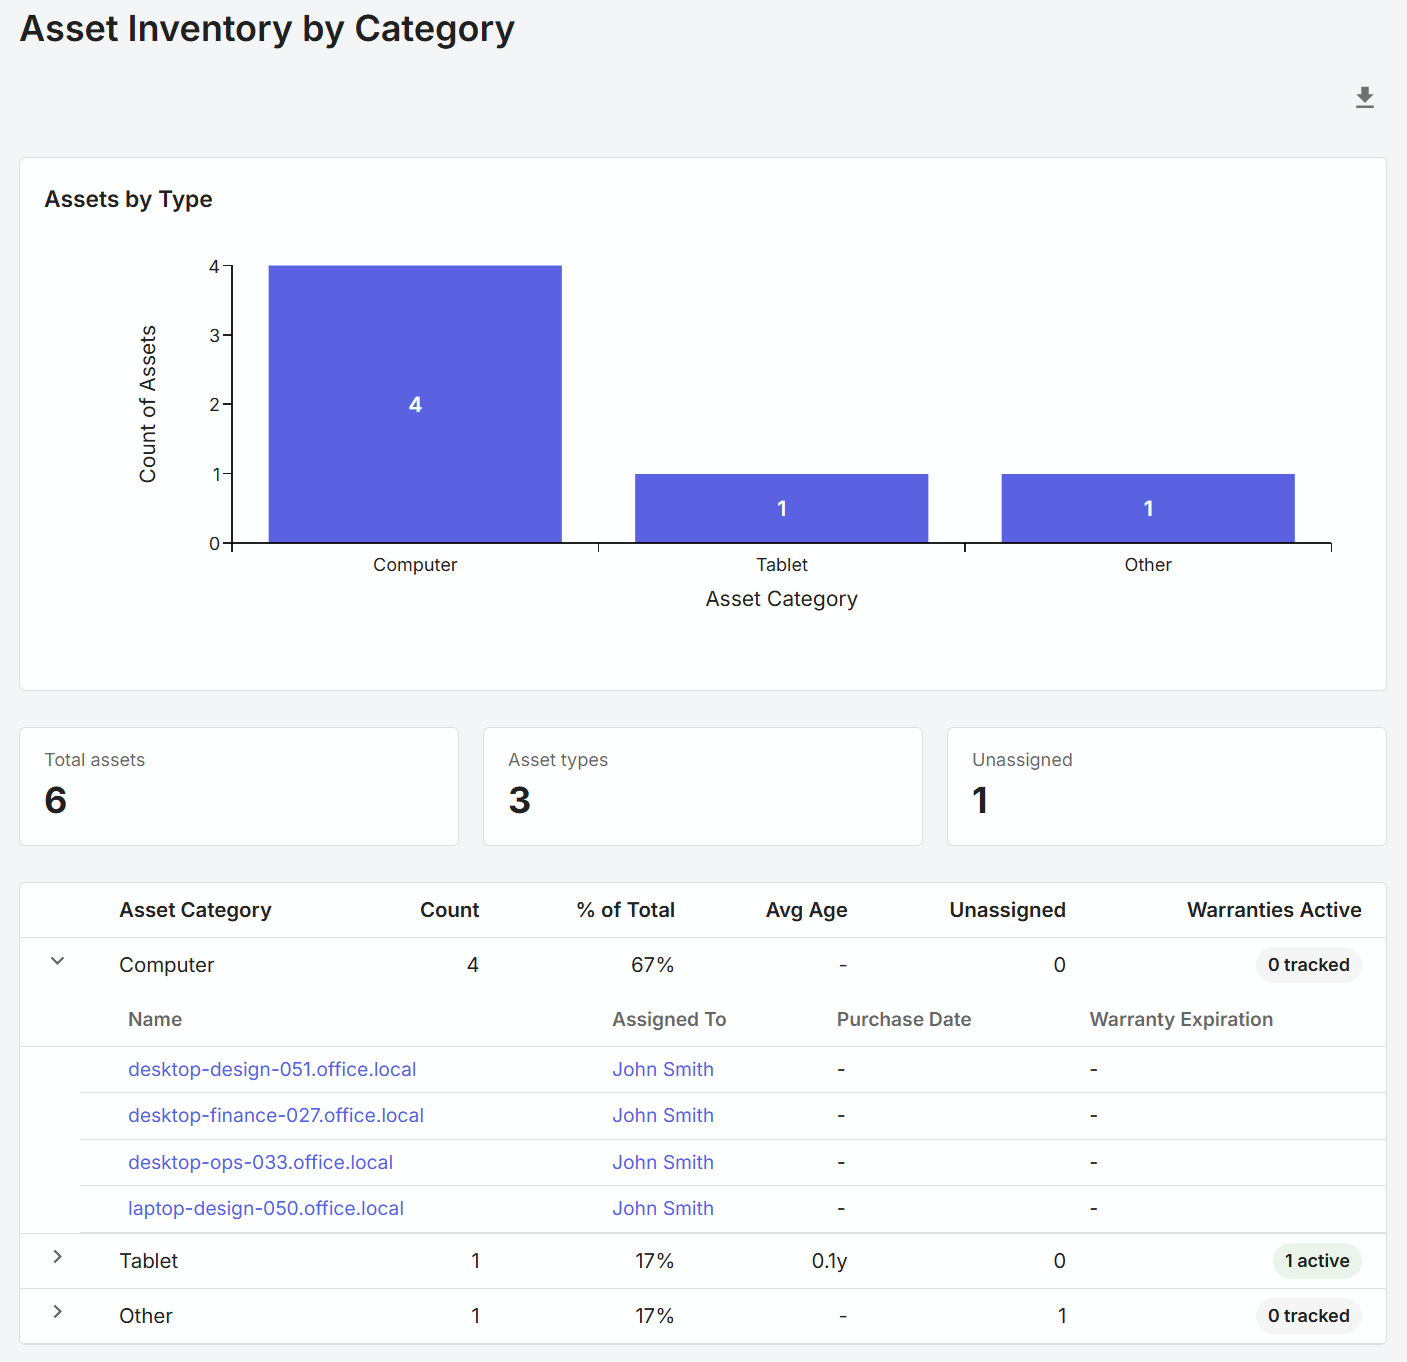The height and width of the screenshot is (1362, 1407).
Task: Select the Computer bar in the chart
Action: [414, 404]
